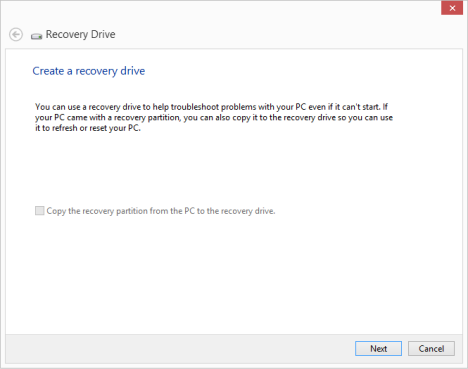Screen dimensions: 468x369
Task: Proceed by clicking the Next button
Action: pyautogui.click(x=378, y=349)
